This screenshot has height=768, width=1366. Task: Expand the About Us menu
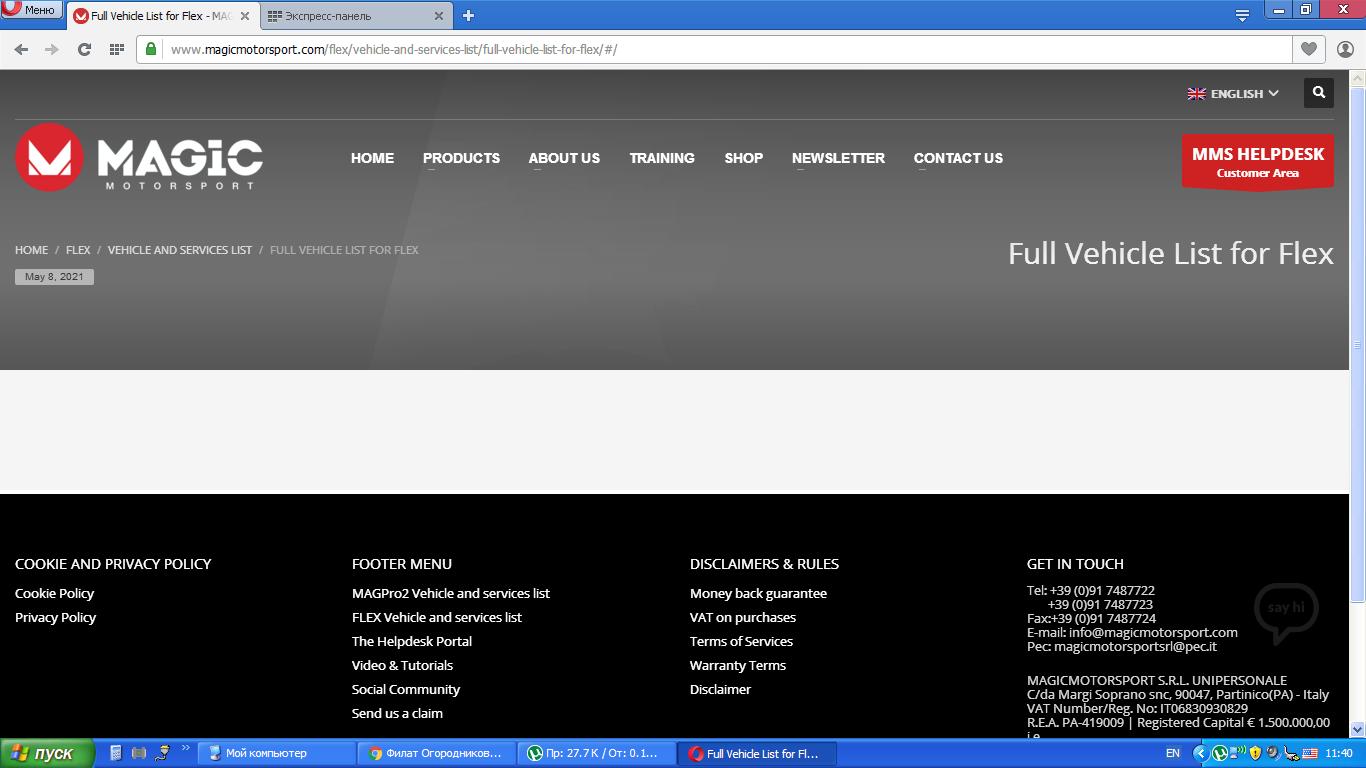[x=564, y=158]
